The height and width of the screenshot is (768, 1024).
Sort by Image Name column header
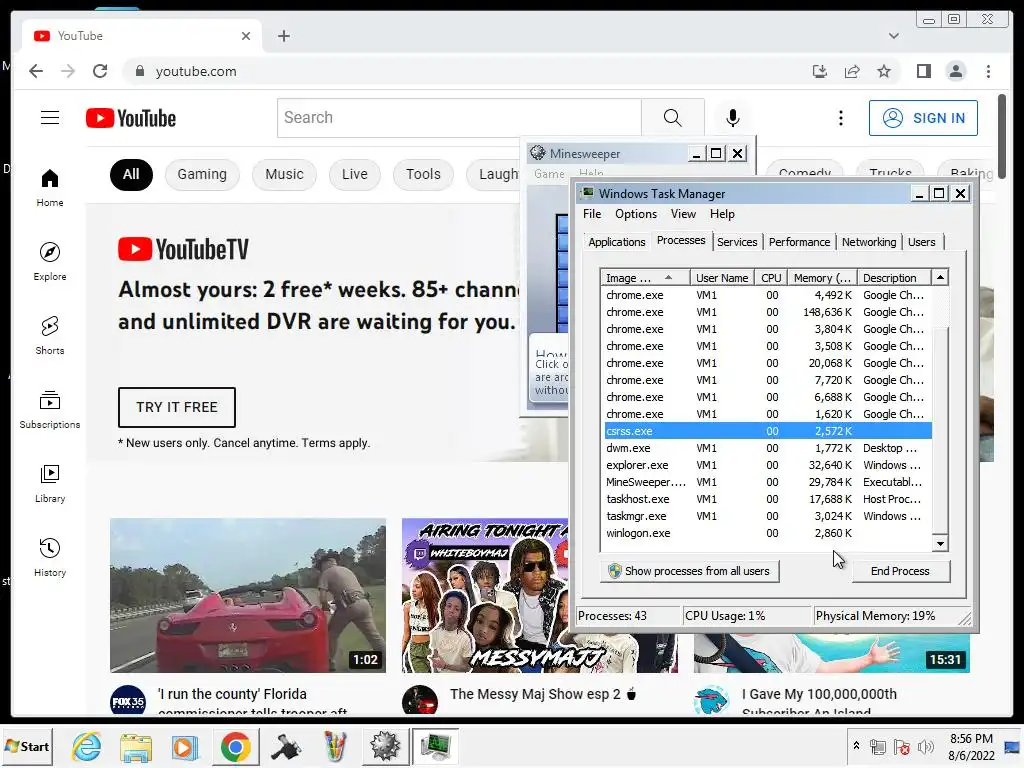click(x=645, y=278)
